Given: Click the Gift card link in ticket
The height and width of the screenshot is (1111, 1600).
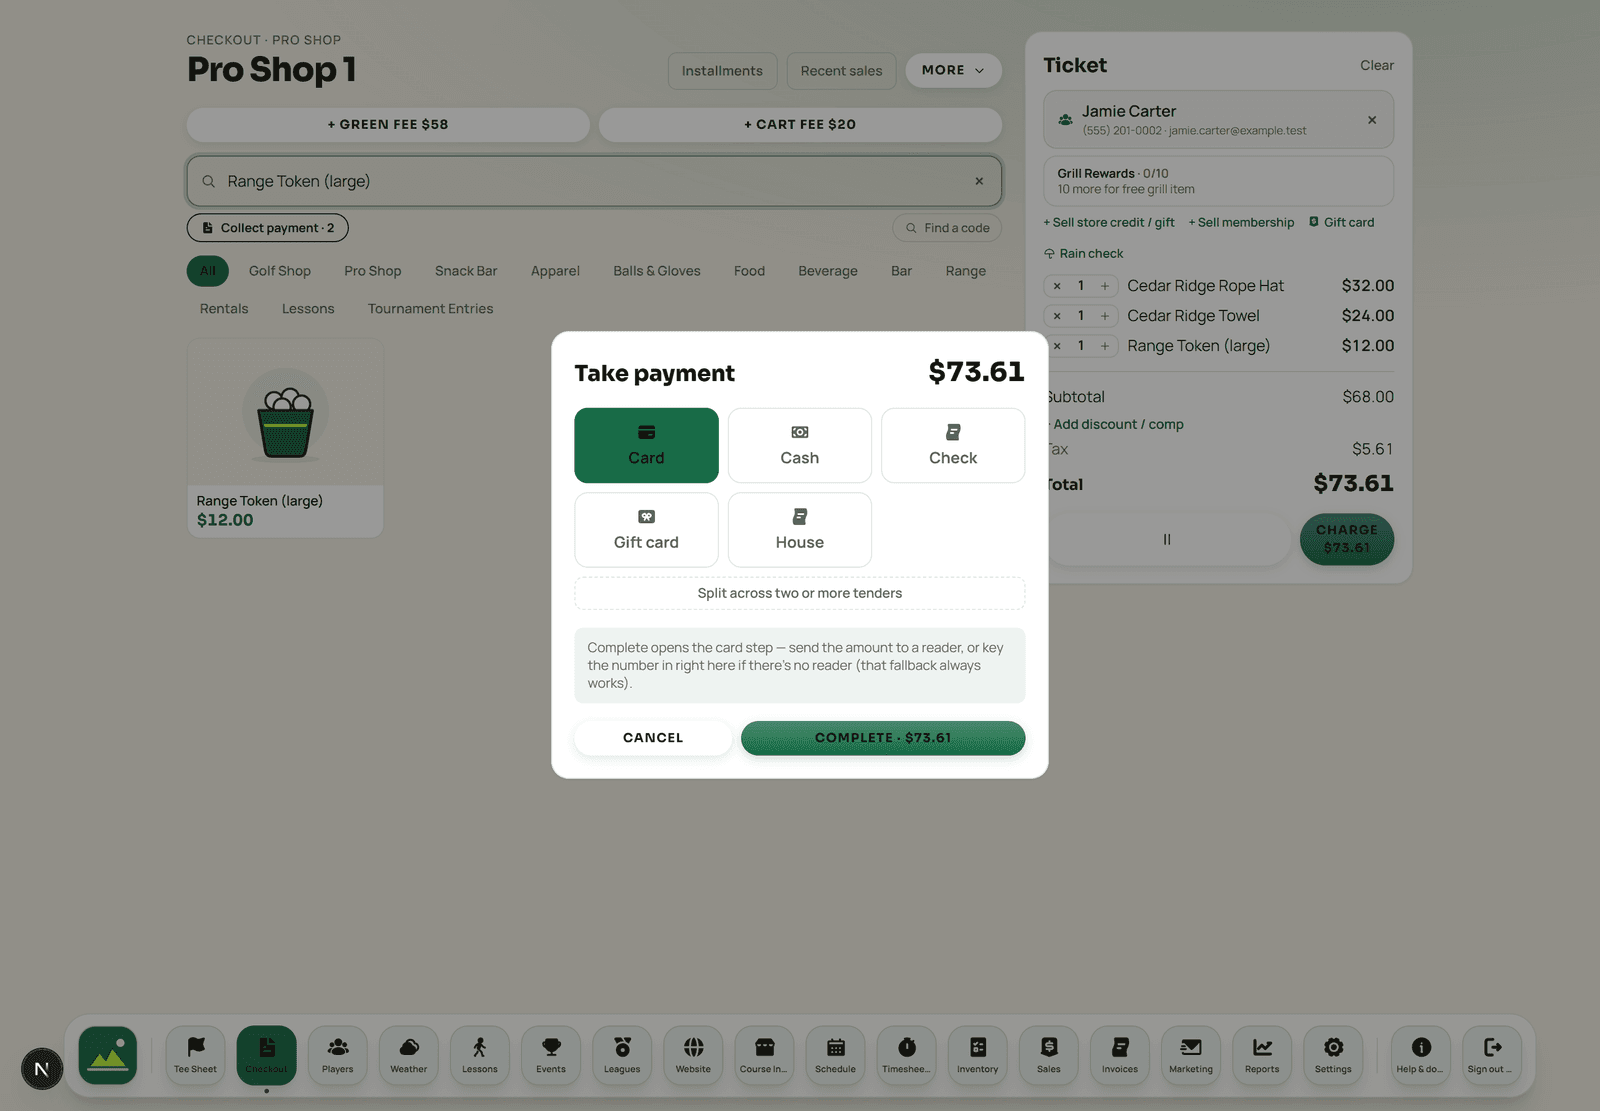Looking at the screenshot, I should tap(1342, 222).
